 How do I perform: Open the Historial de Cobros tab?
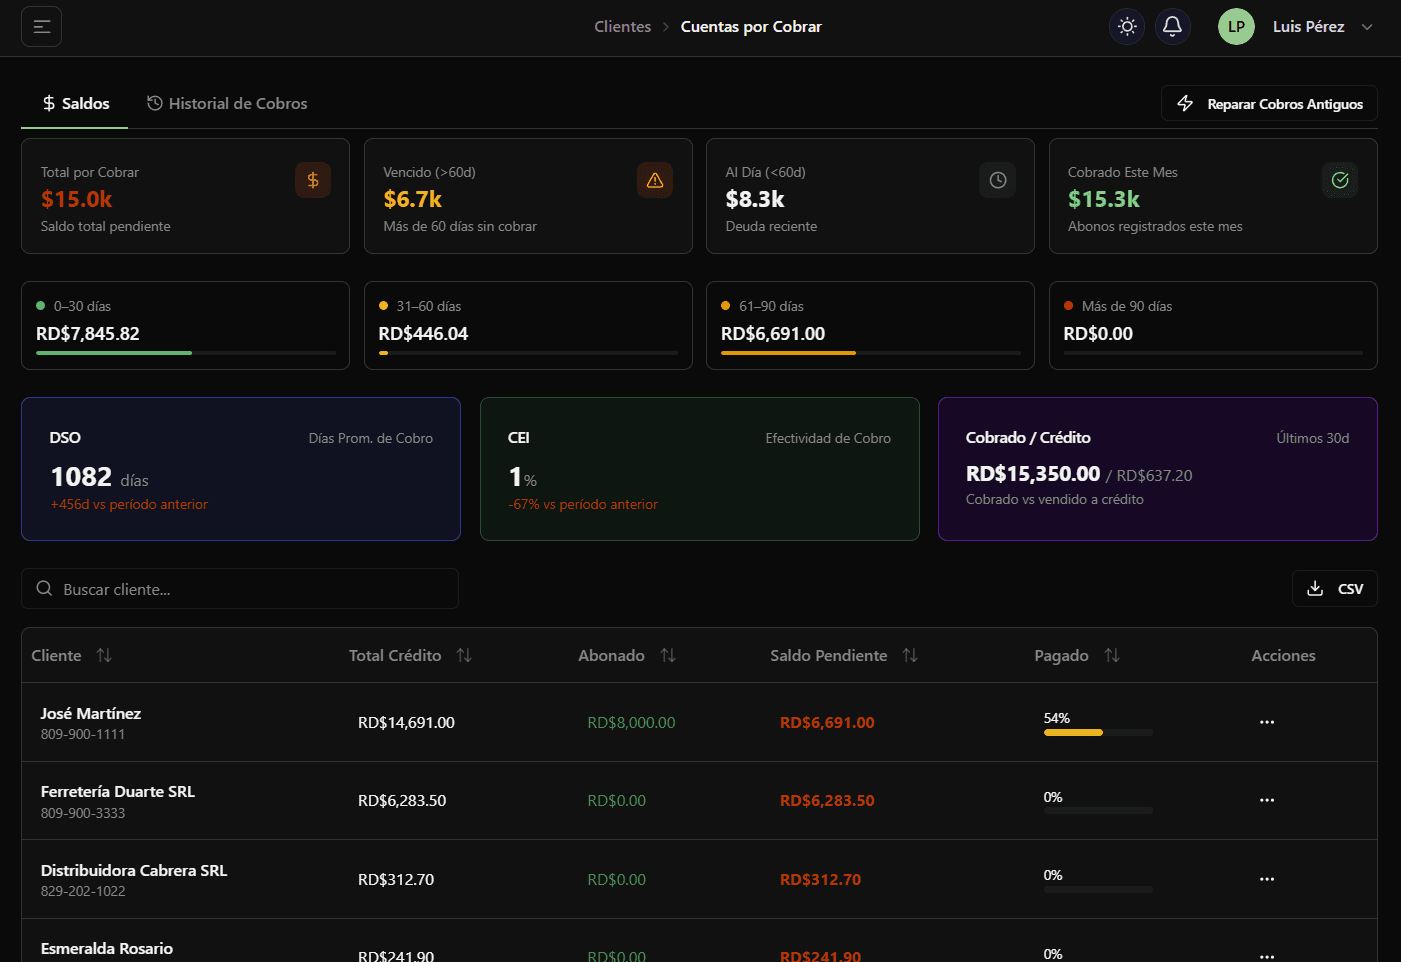pos(227,104)
